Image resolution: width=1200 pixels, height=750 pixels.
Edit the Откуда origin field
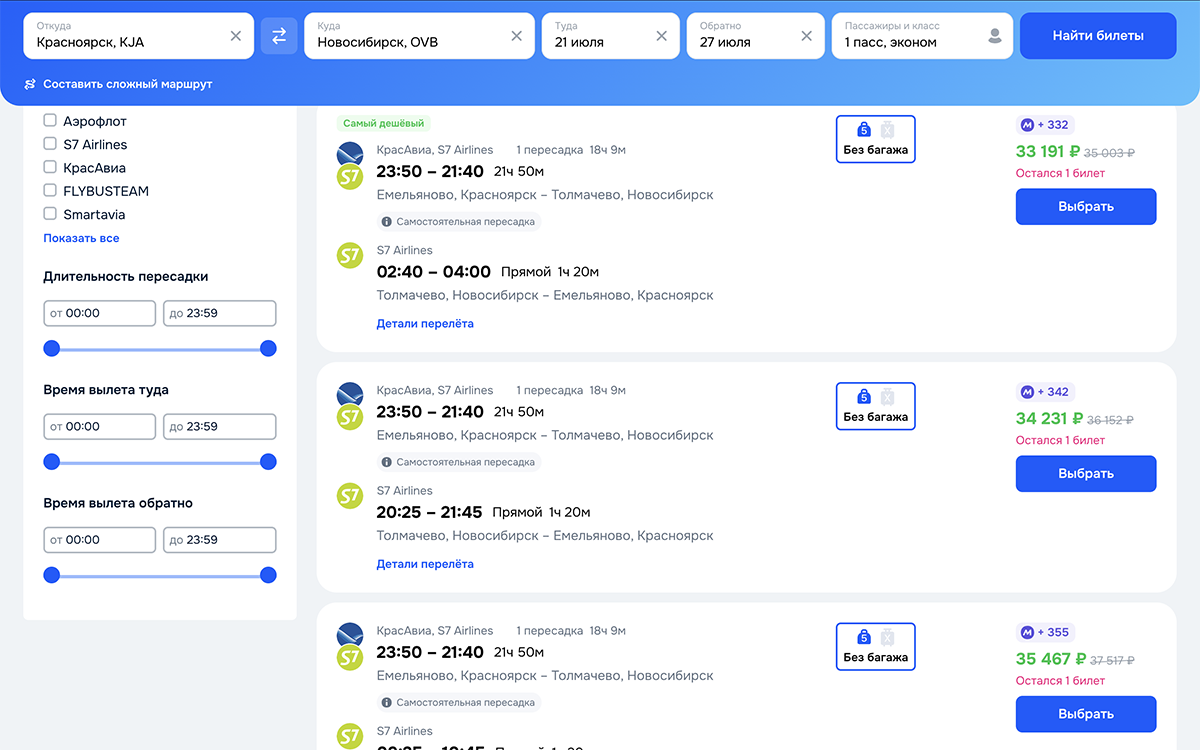pos(139,36)
